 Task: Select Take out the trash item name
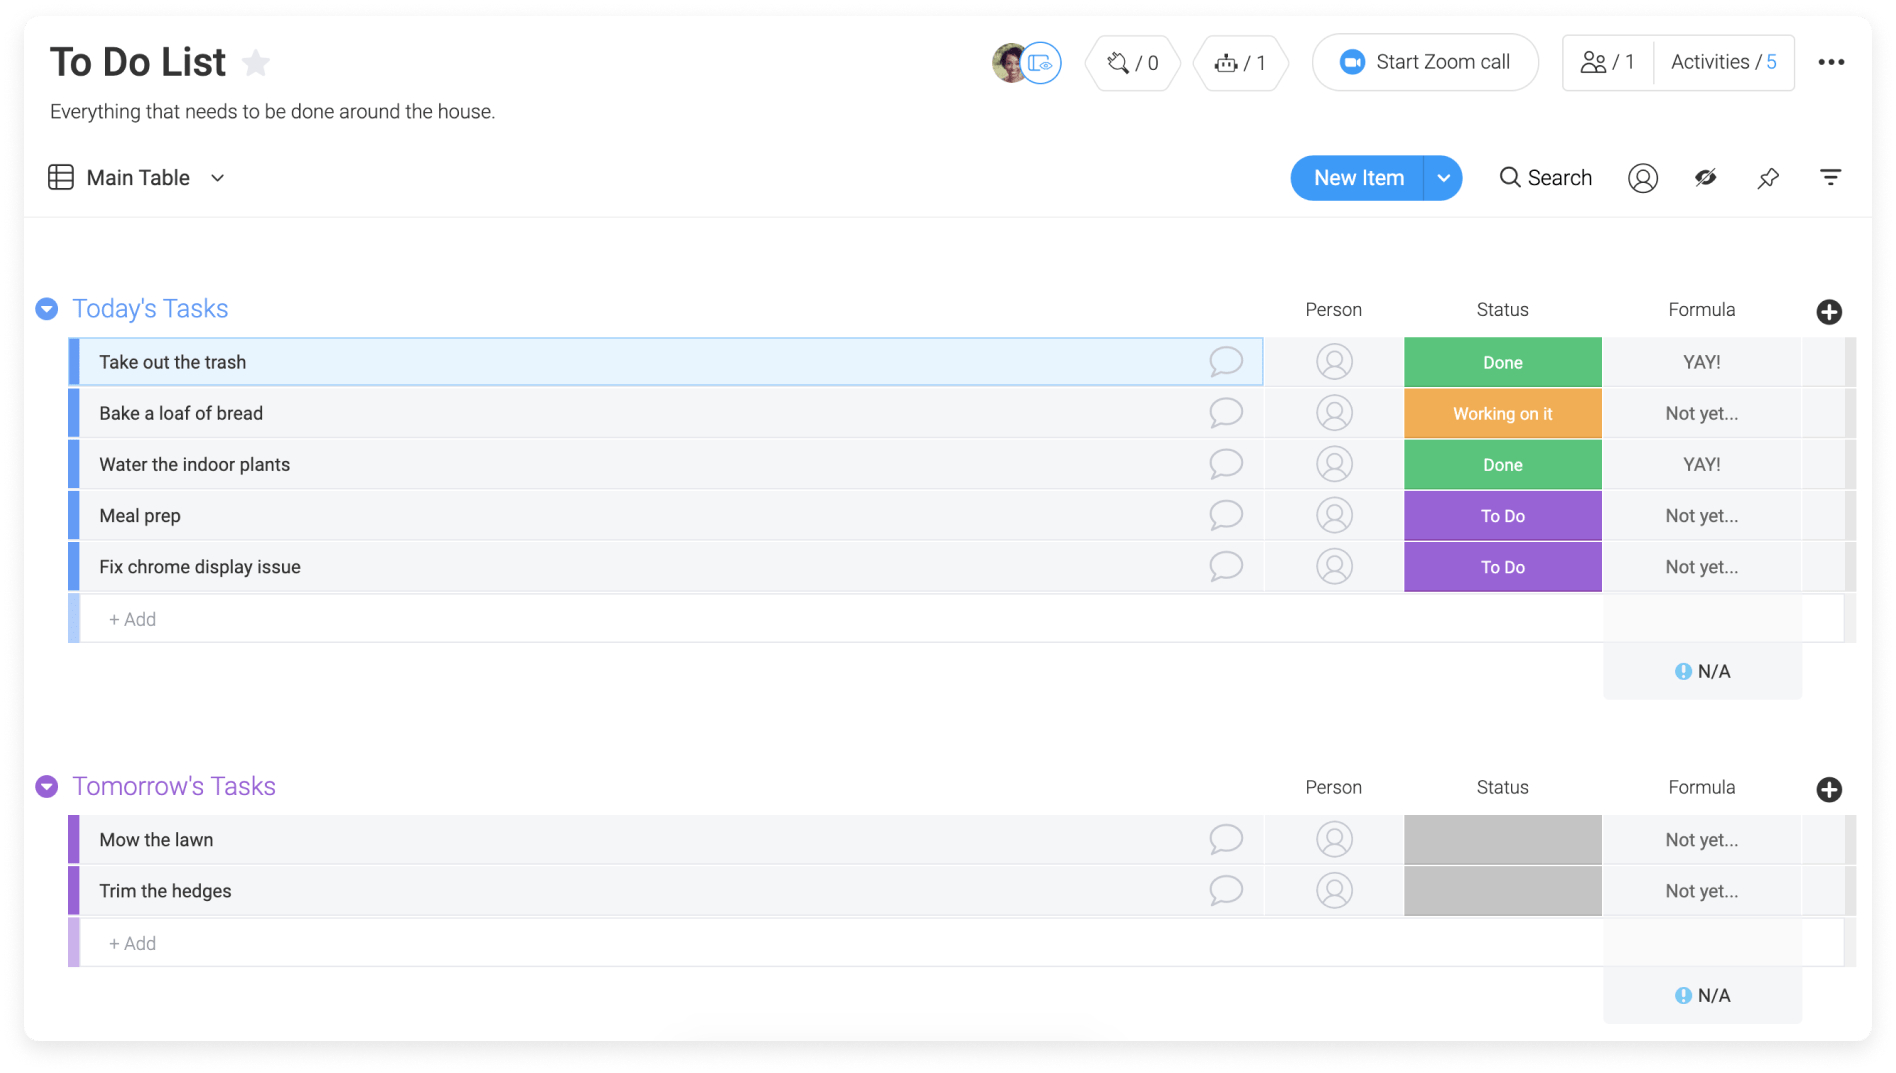pyautogui.click(x=172, y=362)
